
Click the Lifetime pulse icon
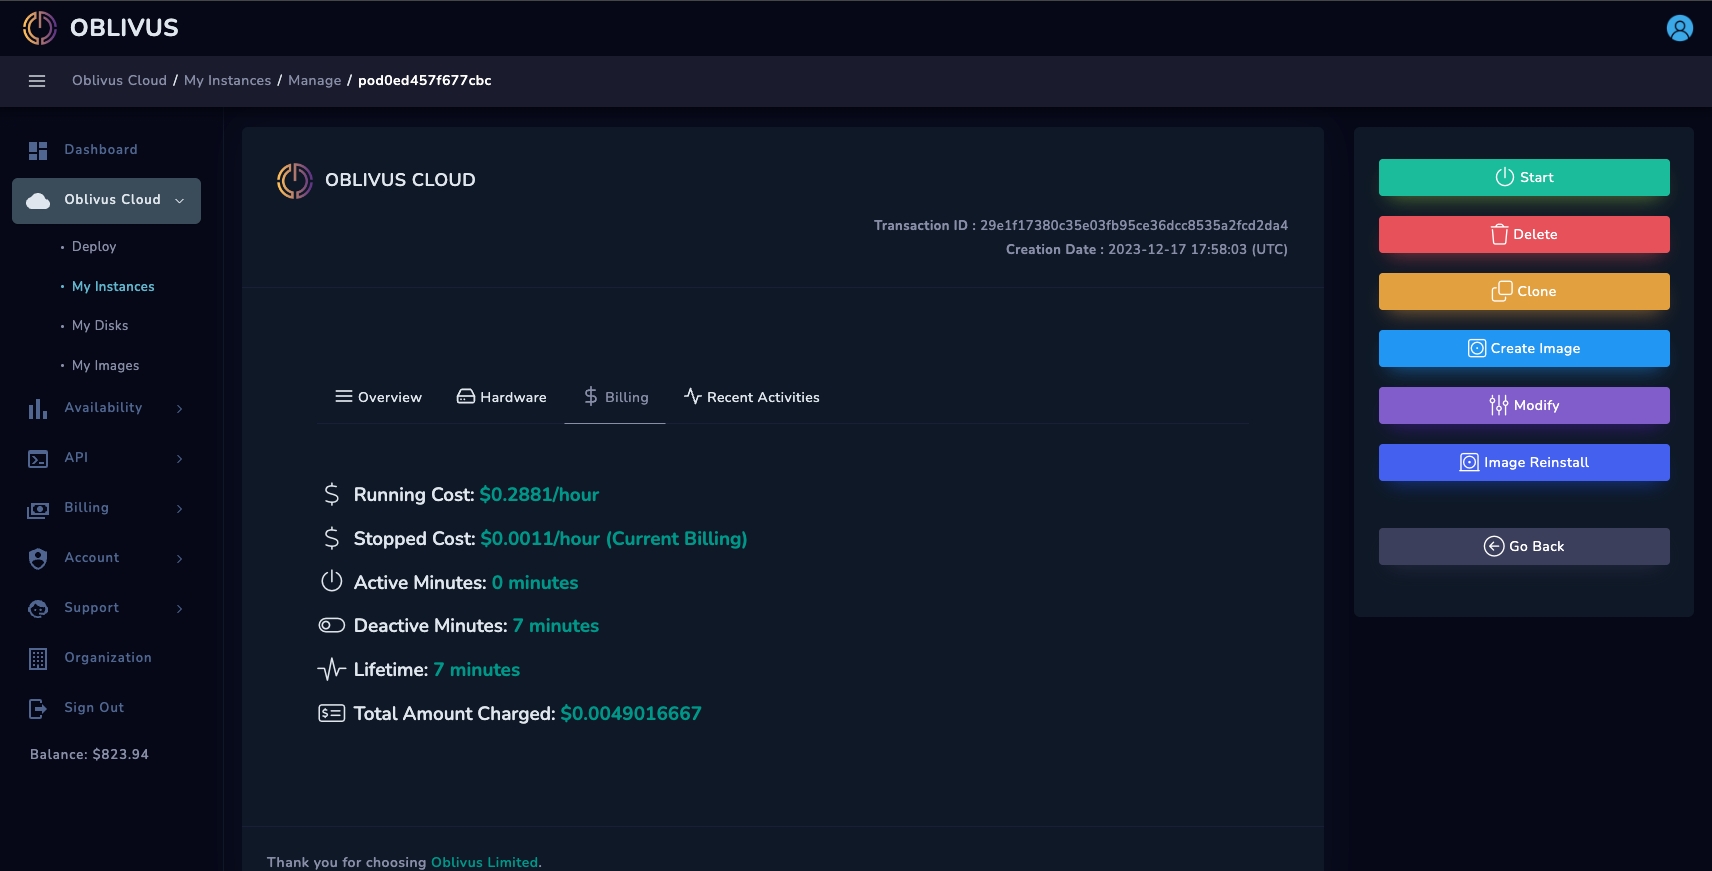(x=332, y=669)
